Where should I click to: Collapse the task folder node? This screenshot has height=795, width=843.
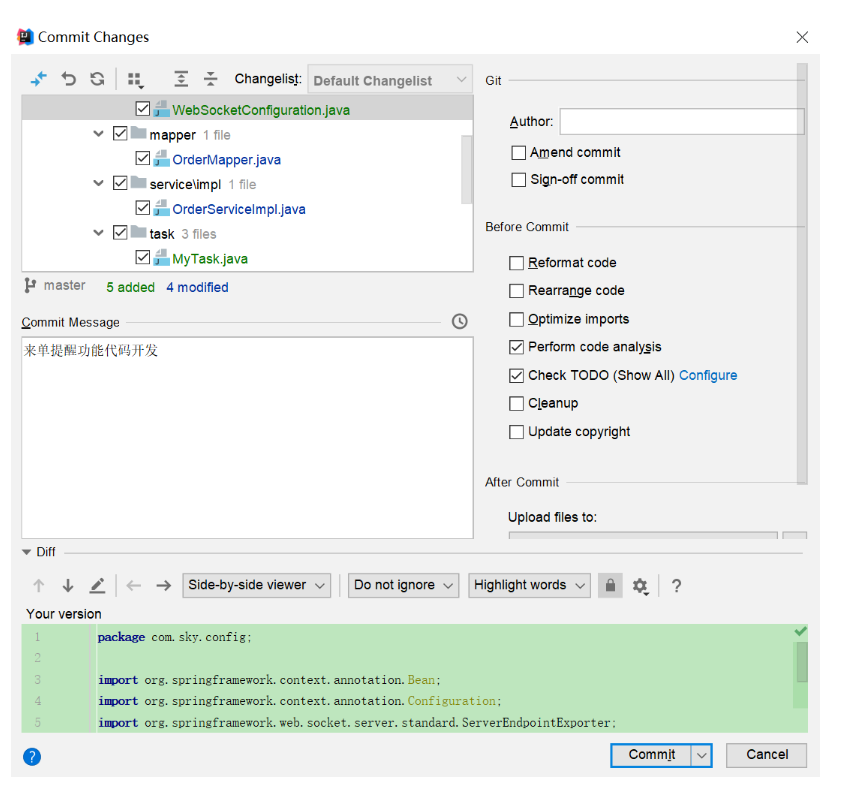pyautogui.click(x=98, y=232)
